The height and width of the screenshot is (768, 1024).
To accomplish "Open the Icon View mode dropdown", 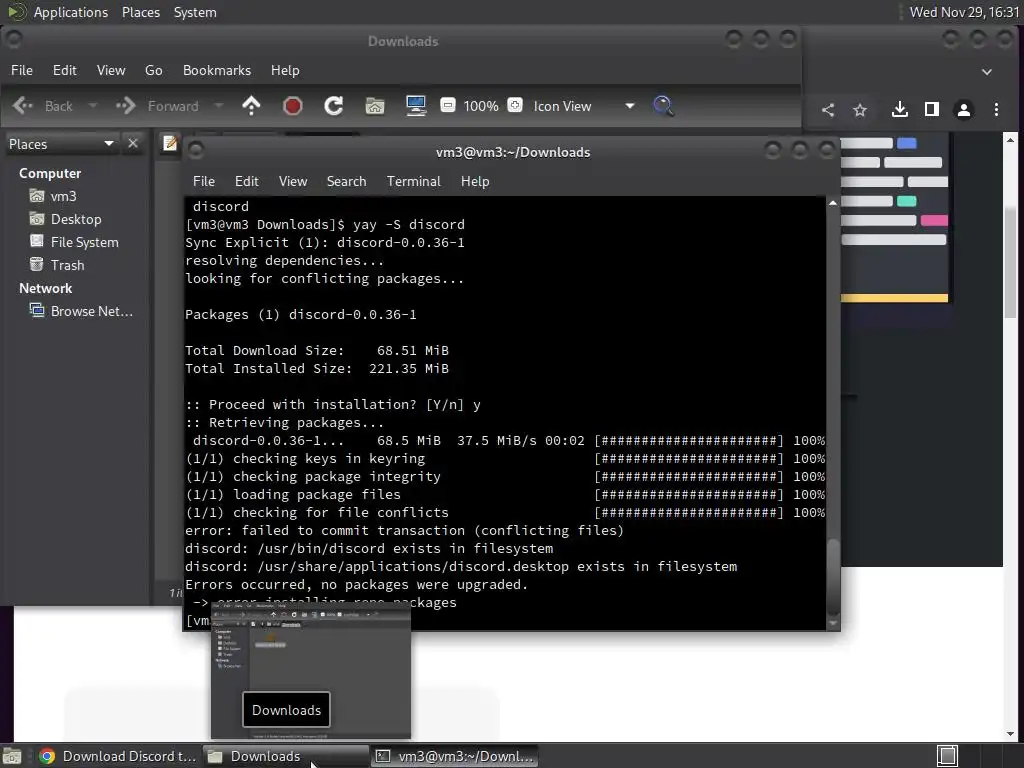I will (x=584, y=106).
